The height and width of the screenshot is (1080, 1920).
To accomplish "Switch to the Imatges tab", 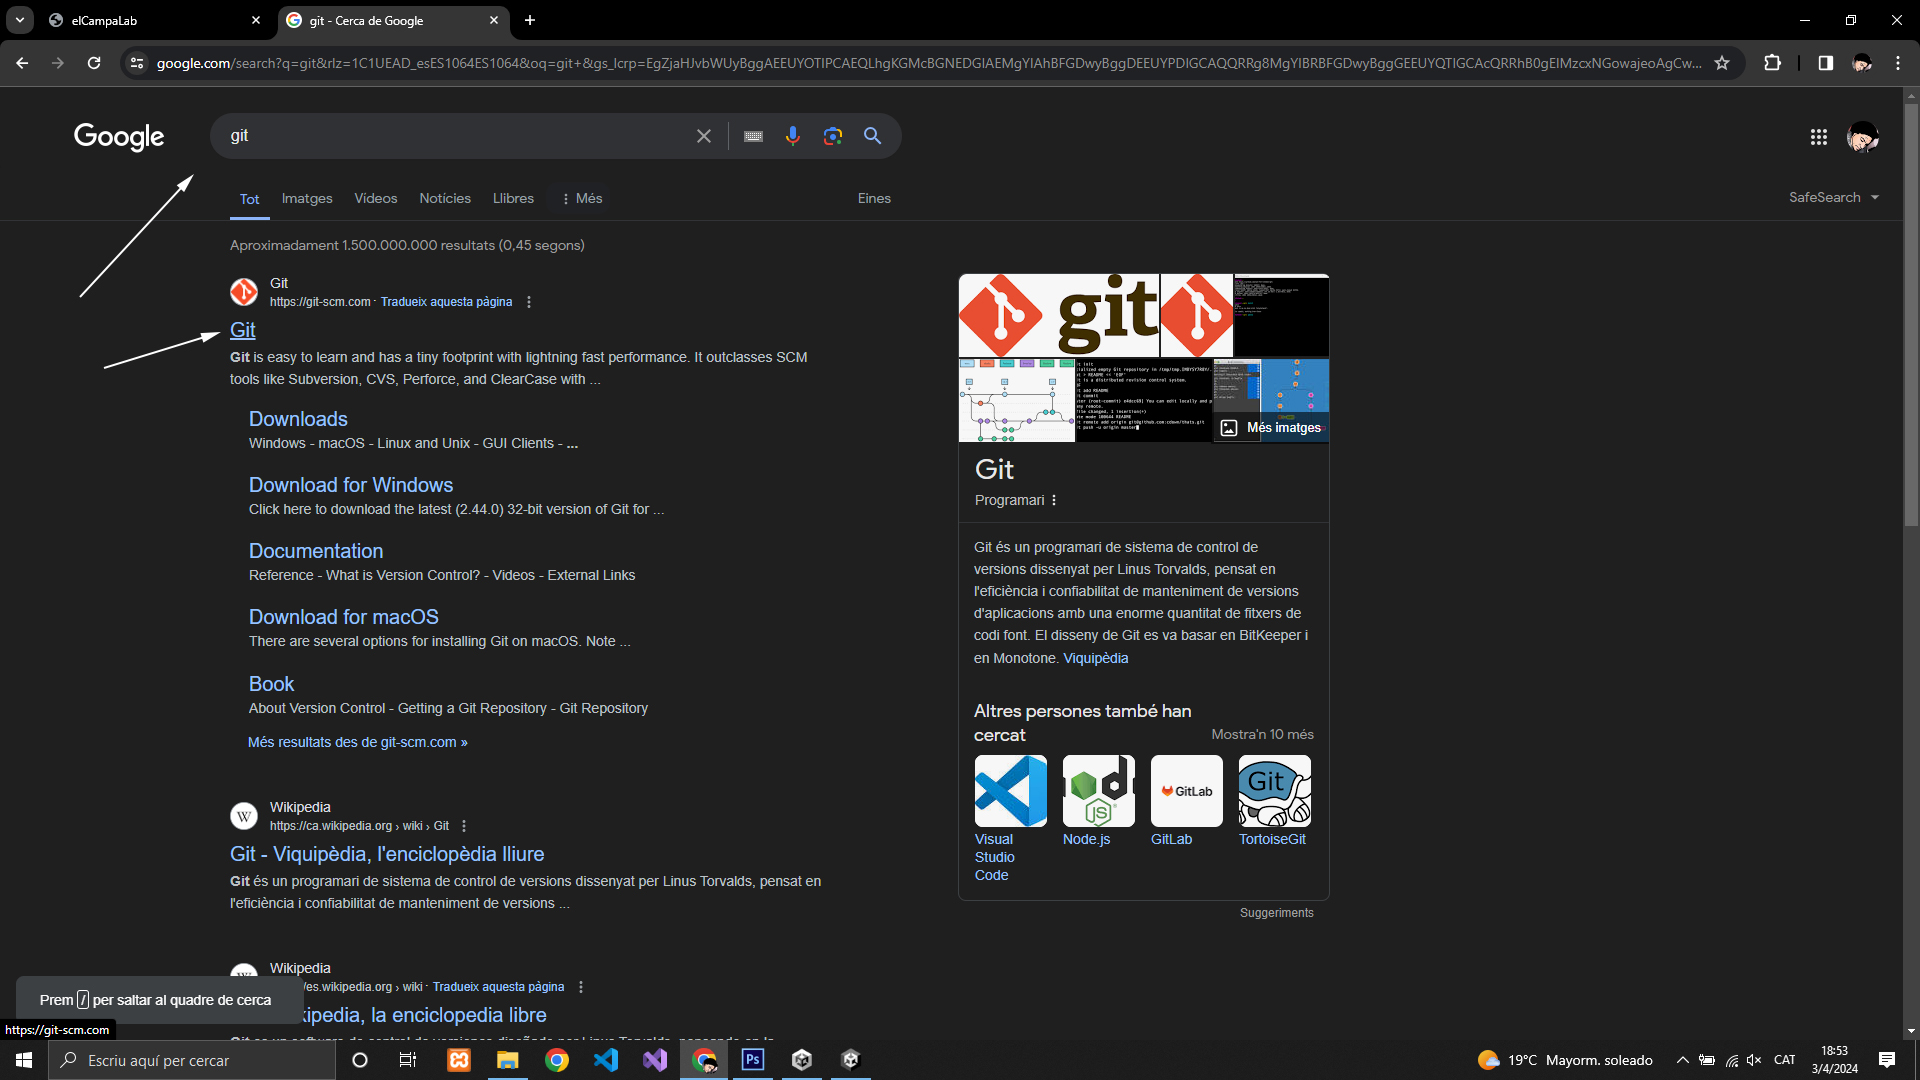I will click(307, 199).
